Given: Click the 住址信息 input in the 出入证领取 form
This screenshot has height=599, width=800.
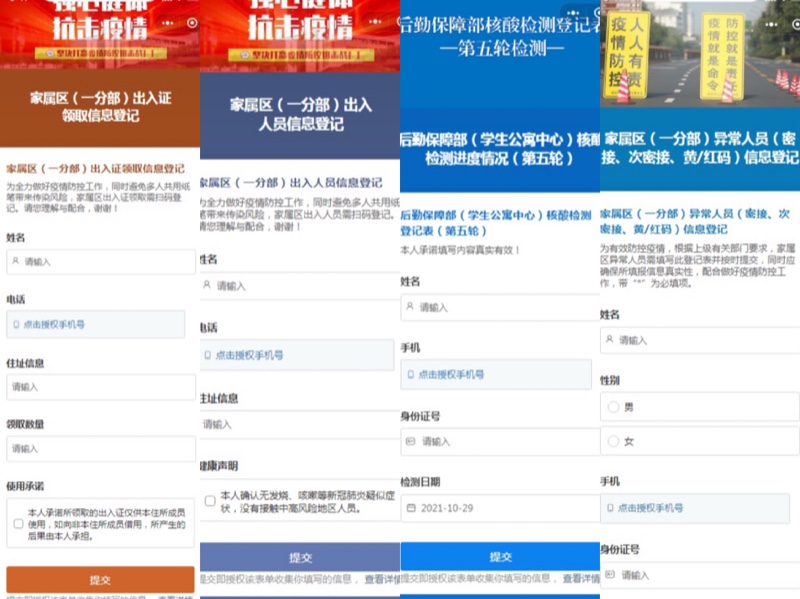Looking at the screenshot, I should 100,386.
